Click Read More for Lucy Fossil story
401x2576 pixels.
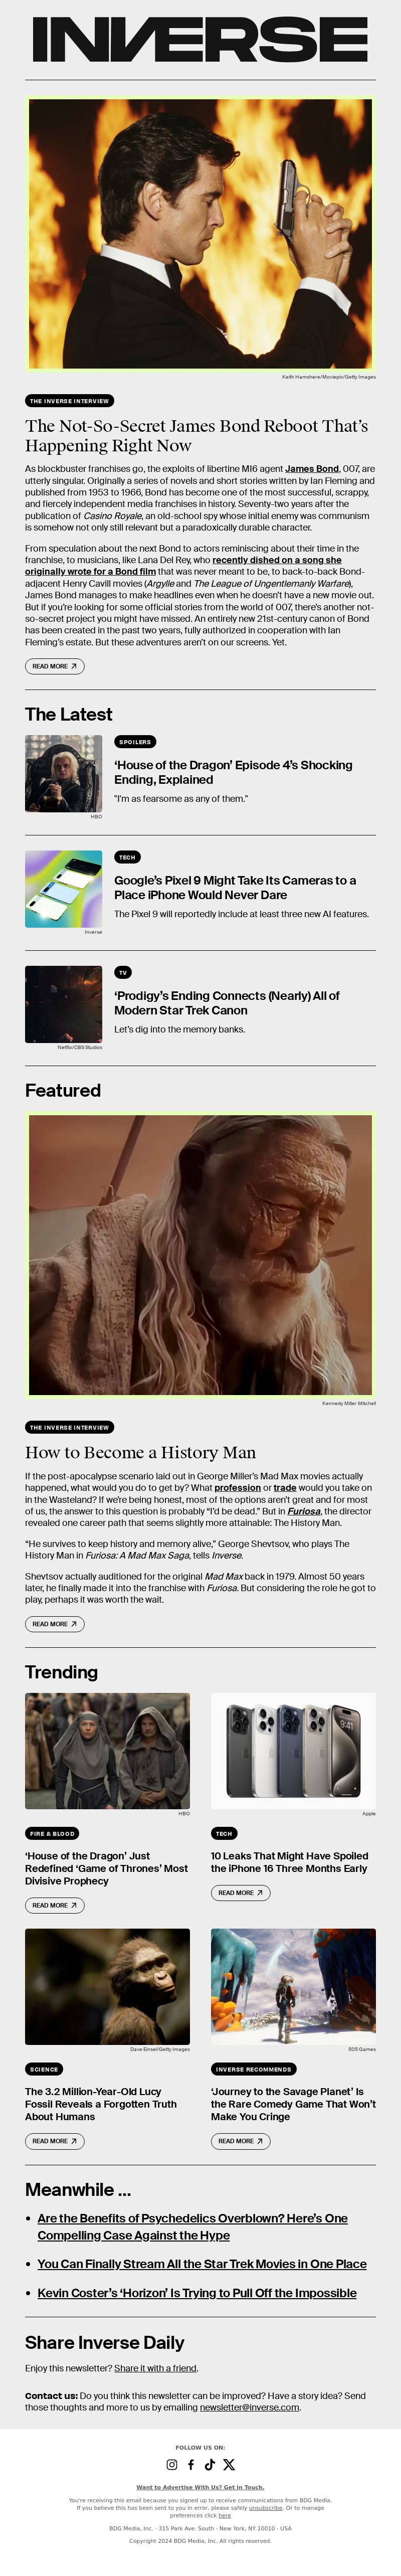point(55,2141)
